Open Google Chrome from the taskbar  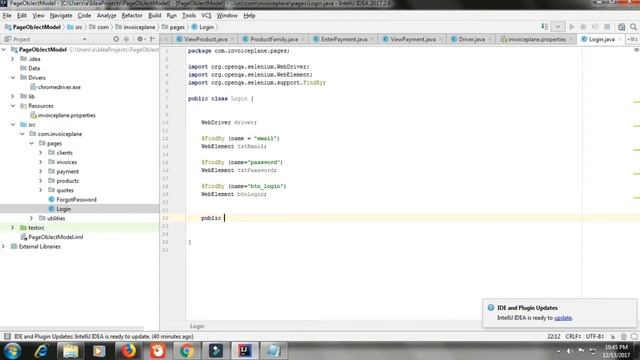[187, 351]
